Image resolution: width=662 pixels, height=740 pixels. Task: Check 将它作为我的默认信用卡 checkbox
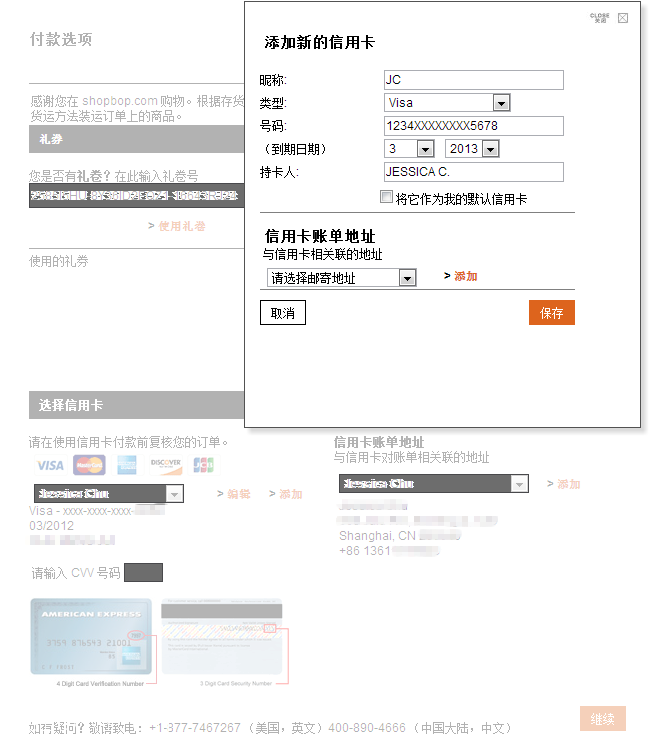click(x=386, y=197)
